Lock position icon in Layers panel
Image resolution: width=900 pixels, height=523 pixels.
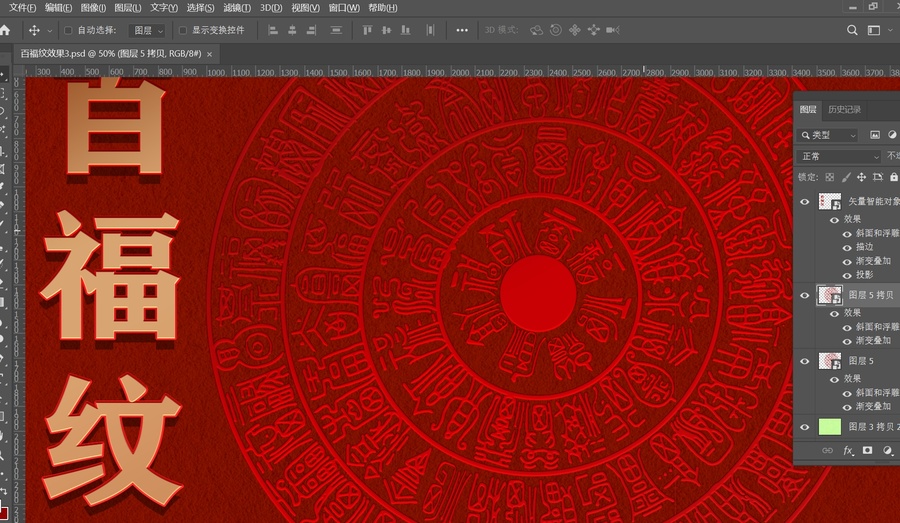862,177
